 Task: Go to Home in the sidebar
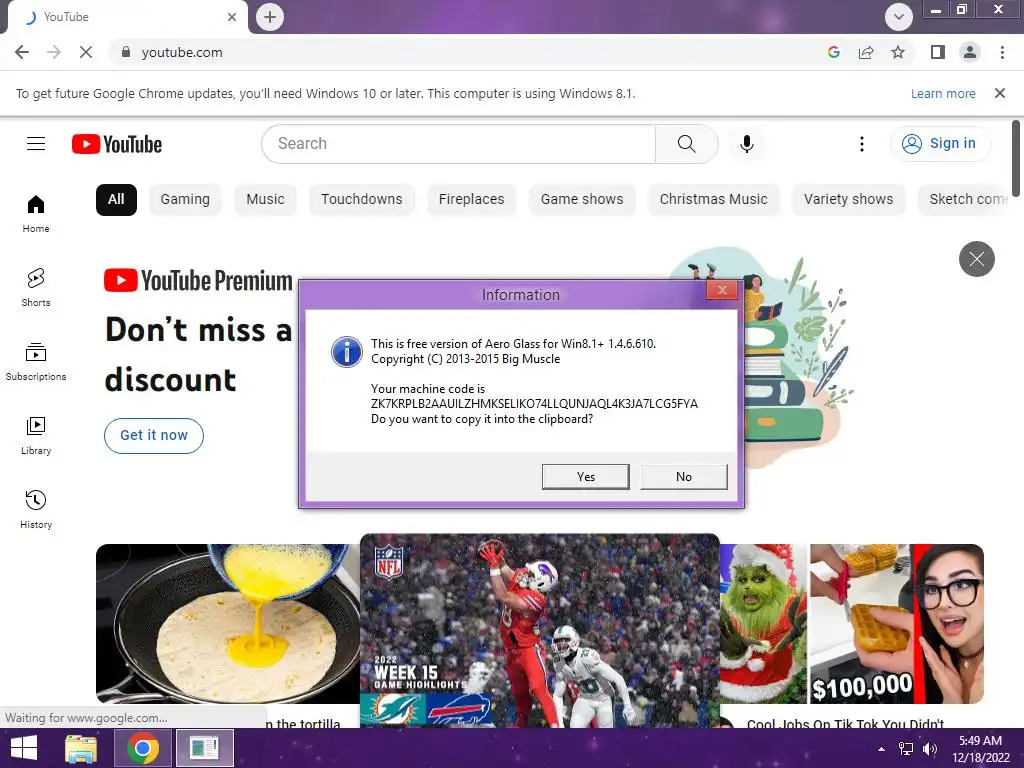pos(36,214)
